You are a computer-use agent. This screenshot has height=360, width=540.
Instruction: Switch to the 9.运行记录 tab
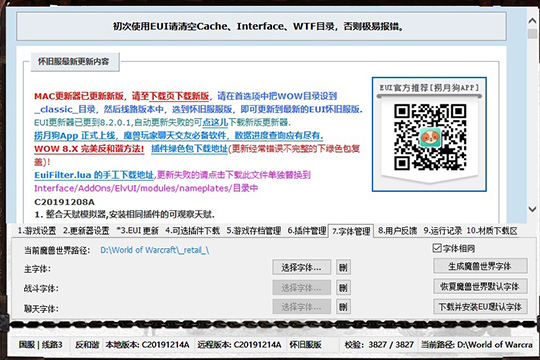pos(443,230)
